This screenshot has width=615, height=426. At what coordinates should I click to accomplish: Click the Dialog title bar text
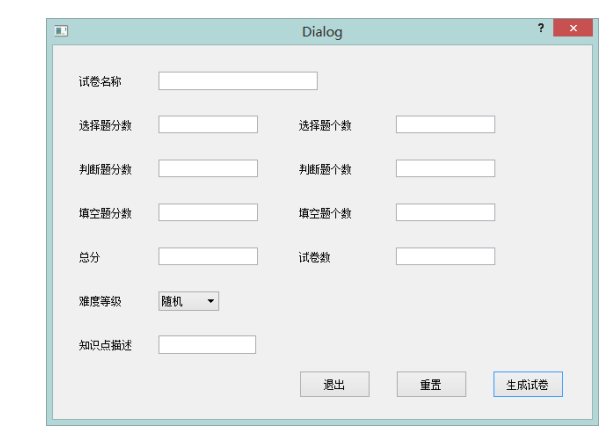(322, 32)
